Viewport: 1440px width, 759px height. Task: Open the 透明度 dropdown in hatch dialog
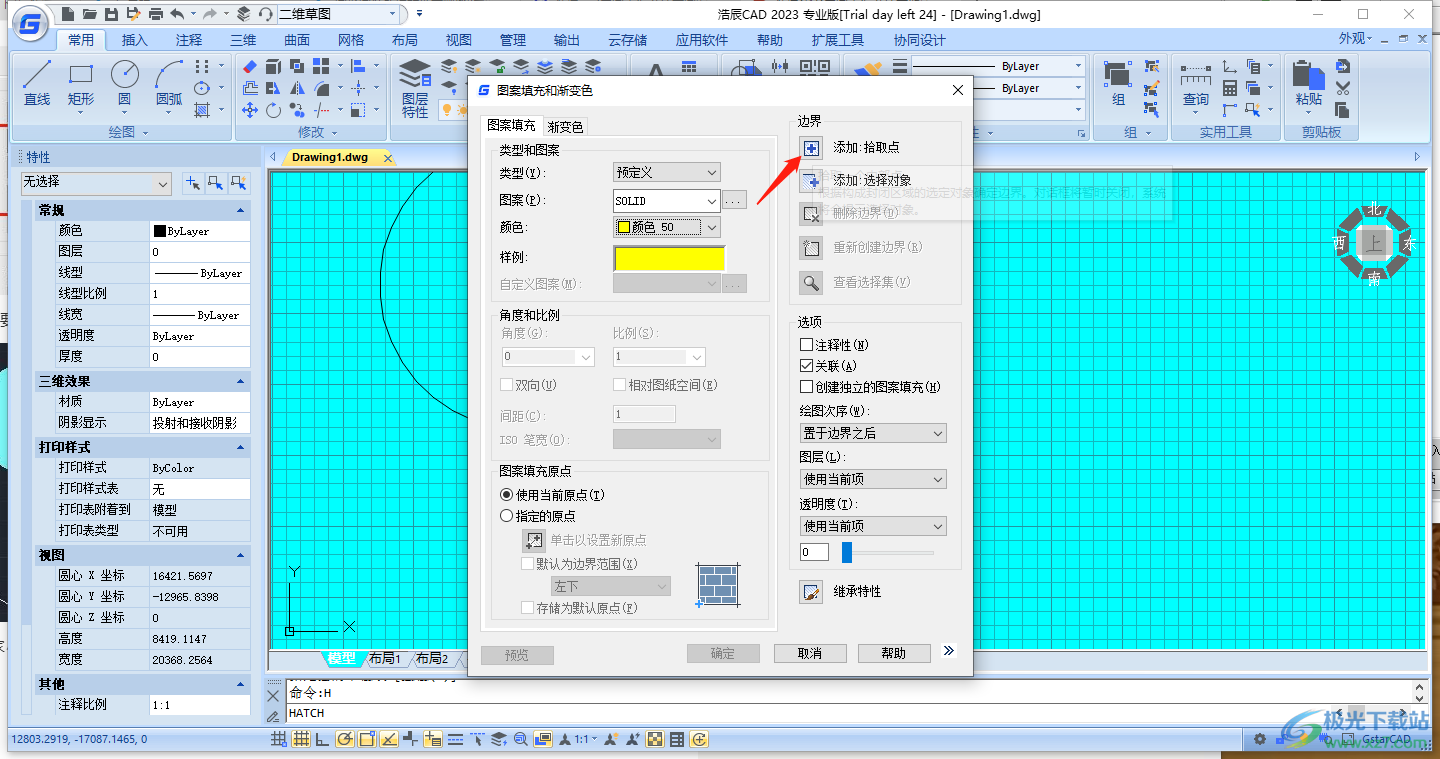point(874,526)
